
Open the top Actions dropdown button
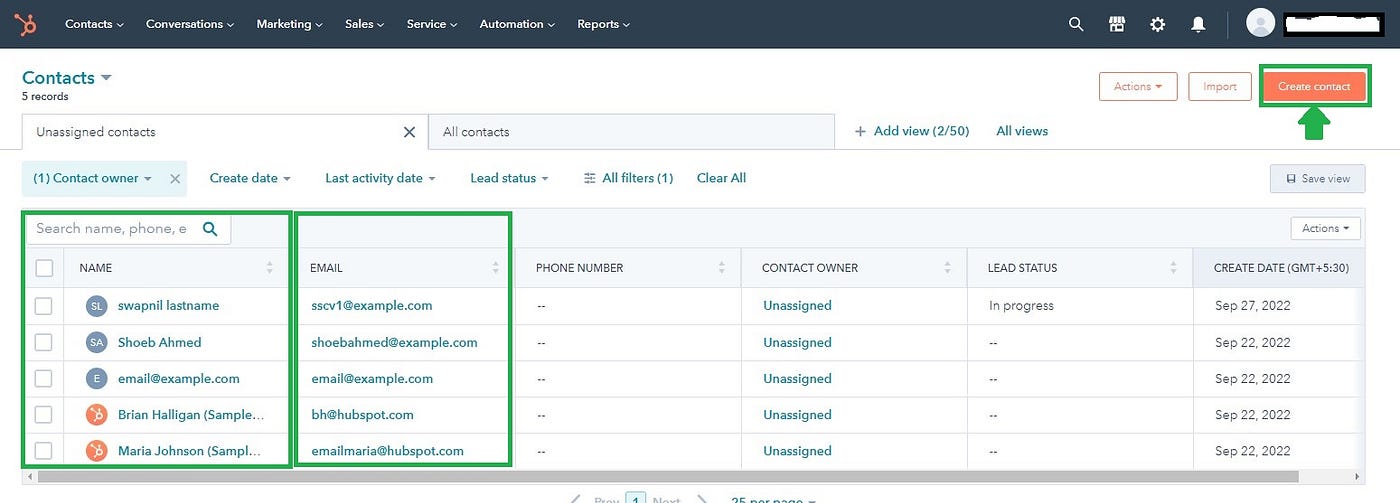(x=1138, y=87)
